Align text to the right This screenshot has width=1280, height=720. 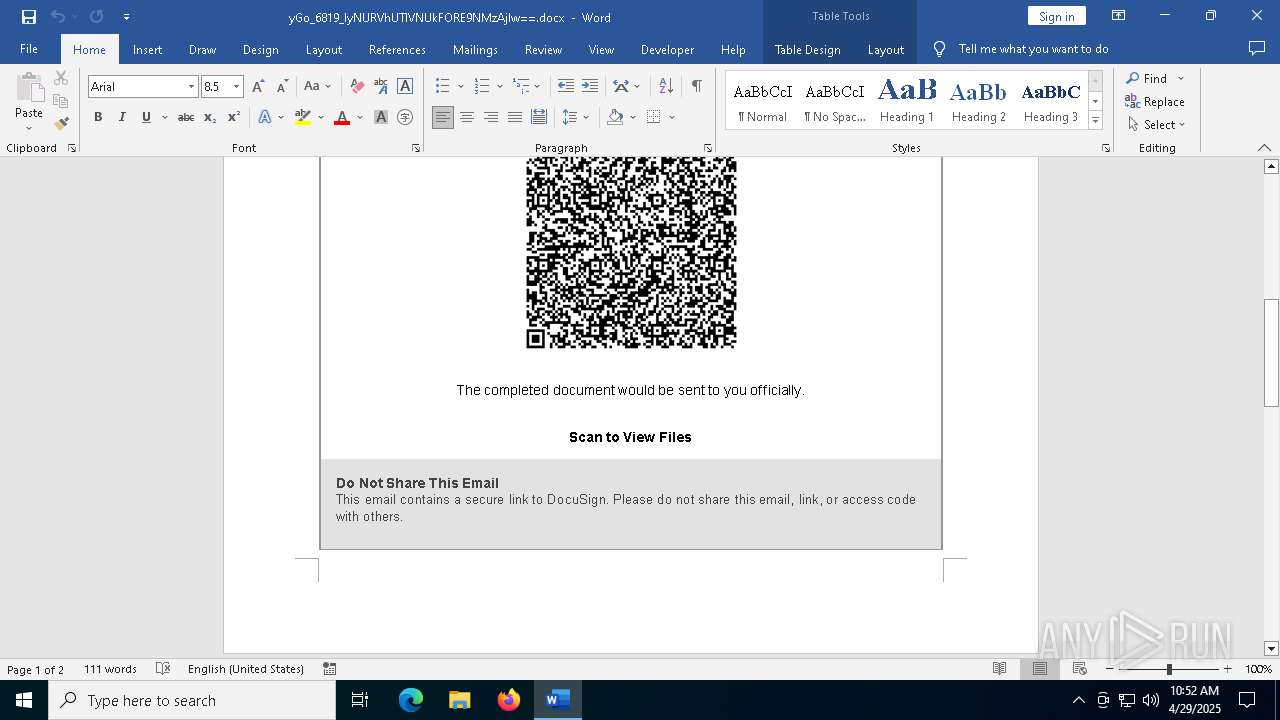491,118
